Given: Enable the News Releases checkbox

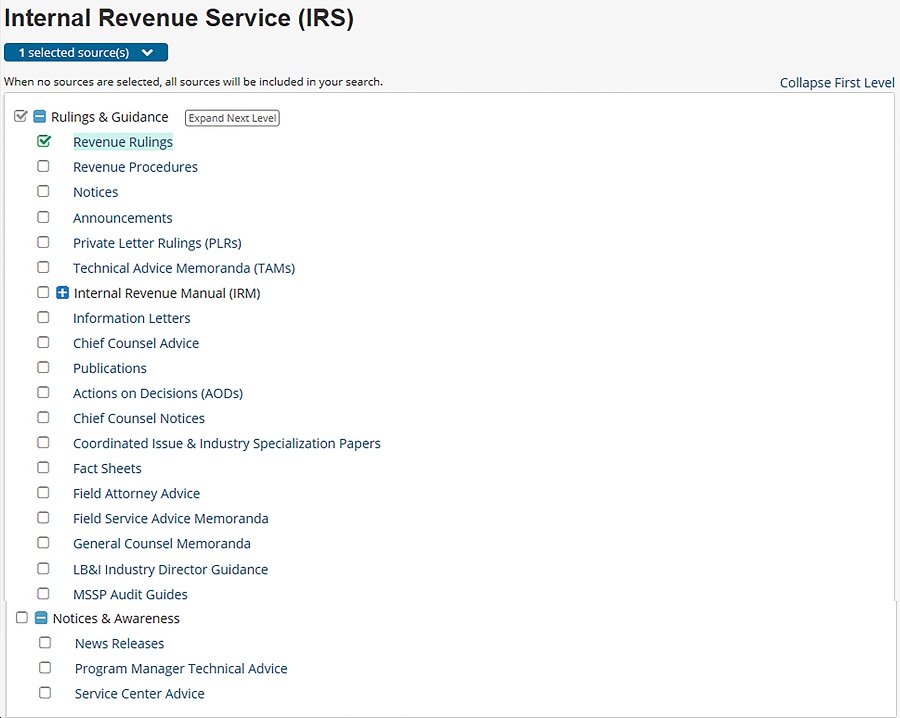Looking at the screenshot, I should tap(45, 643).
